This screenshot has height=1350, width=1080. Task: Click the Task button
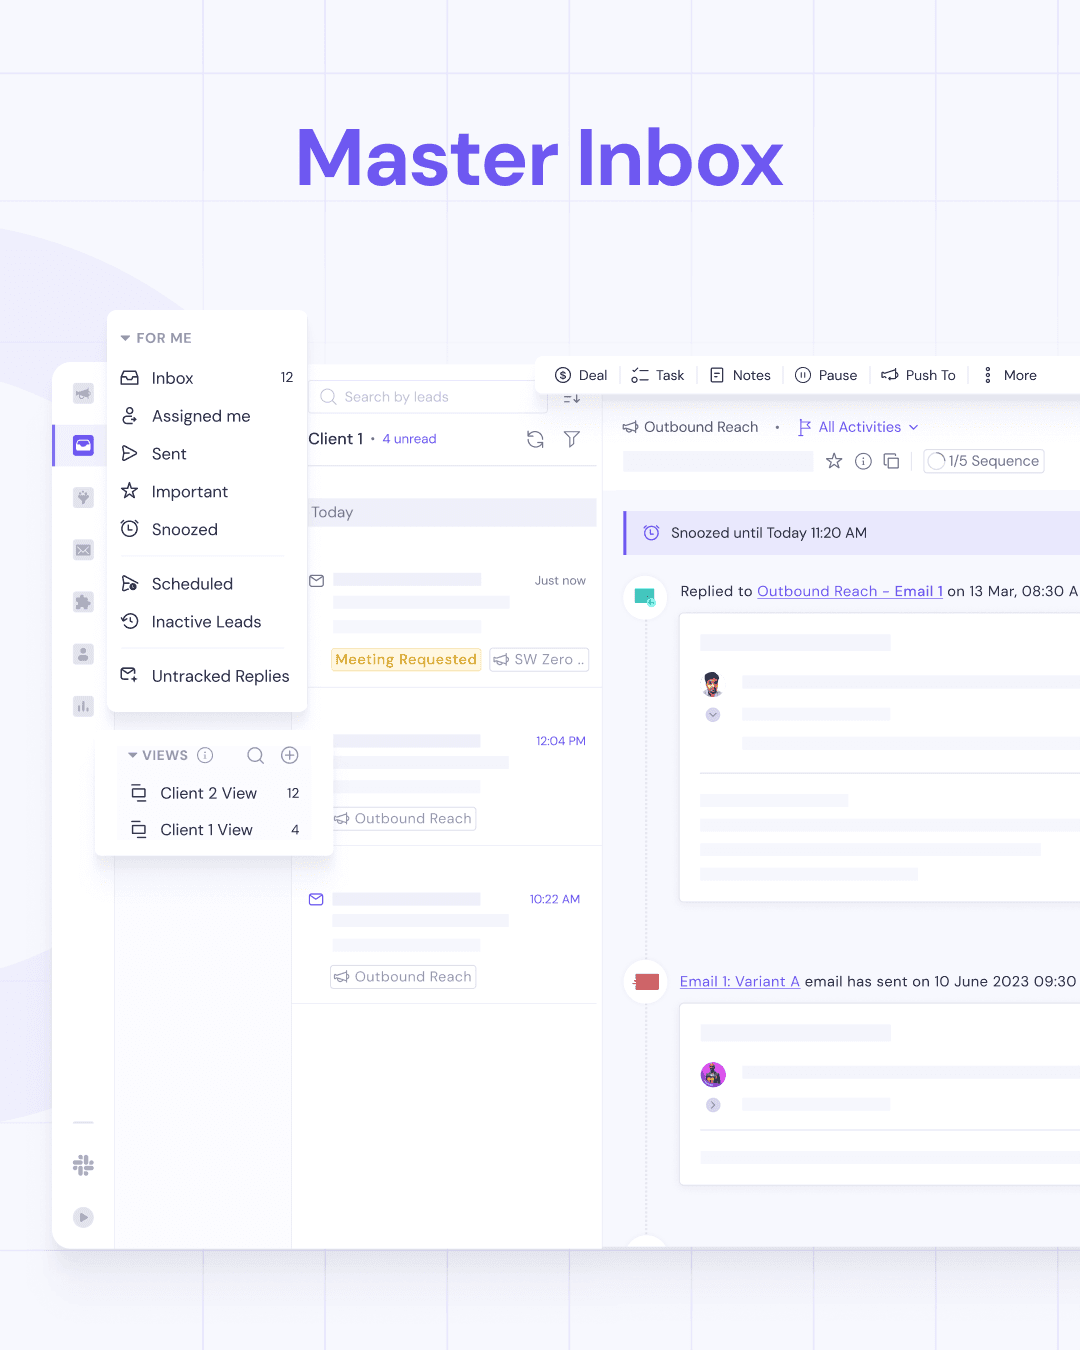click(x=658, y=375)
